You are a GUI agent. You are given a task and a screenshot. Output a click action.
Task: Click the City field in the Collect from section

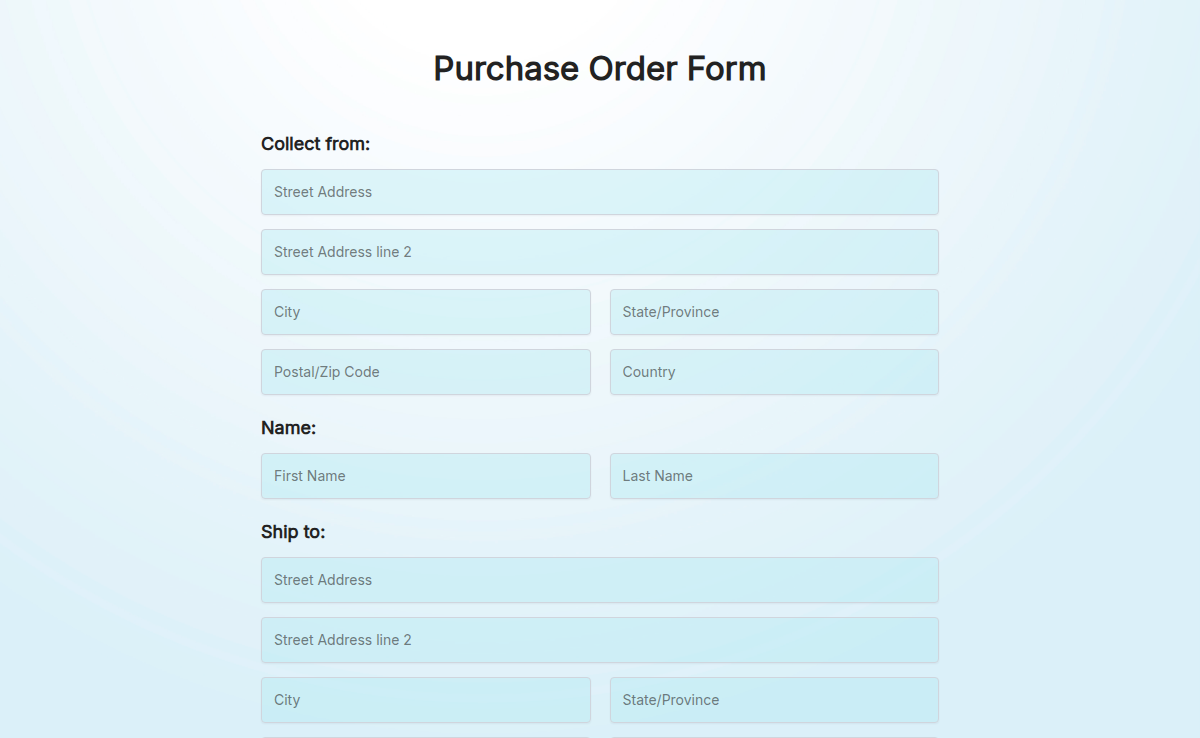click(x=425, y=312)
